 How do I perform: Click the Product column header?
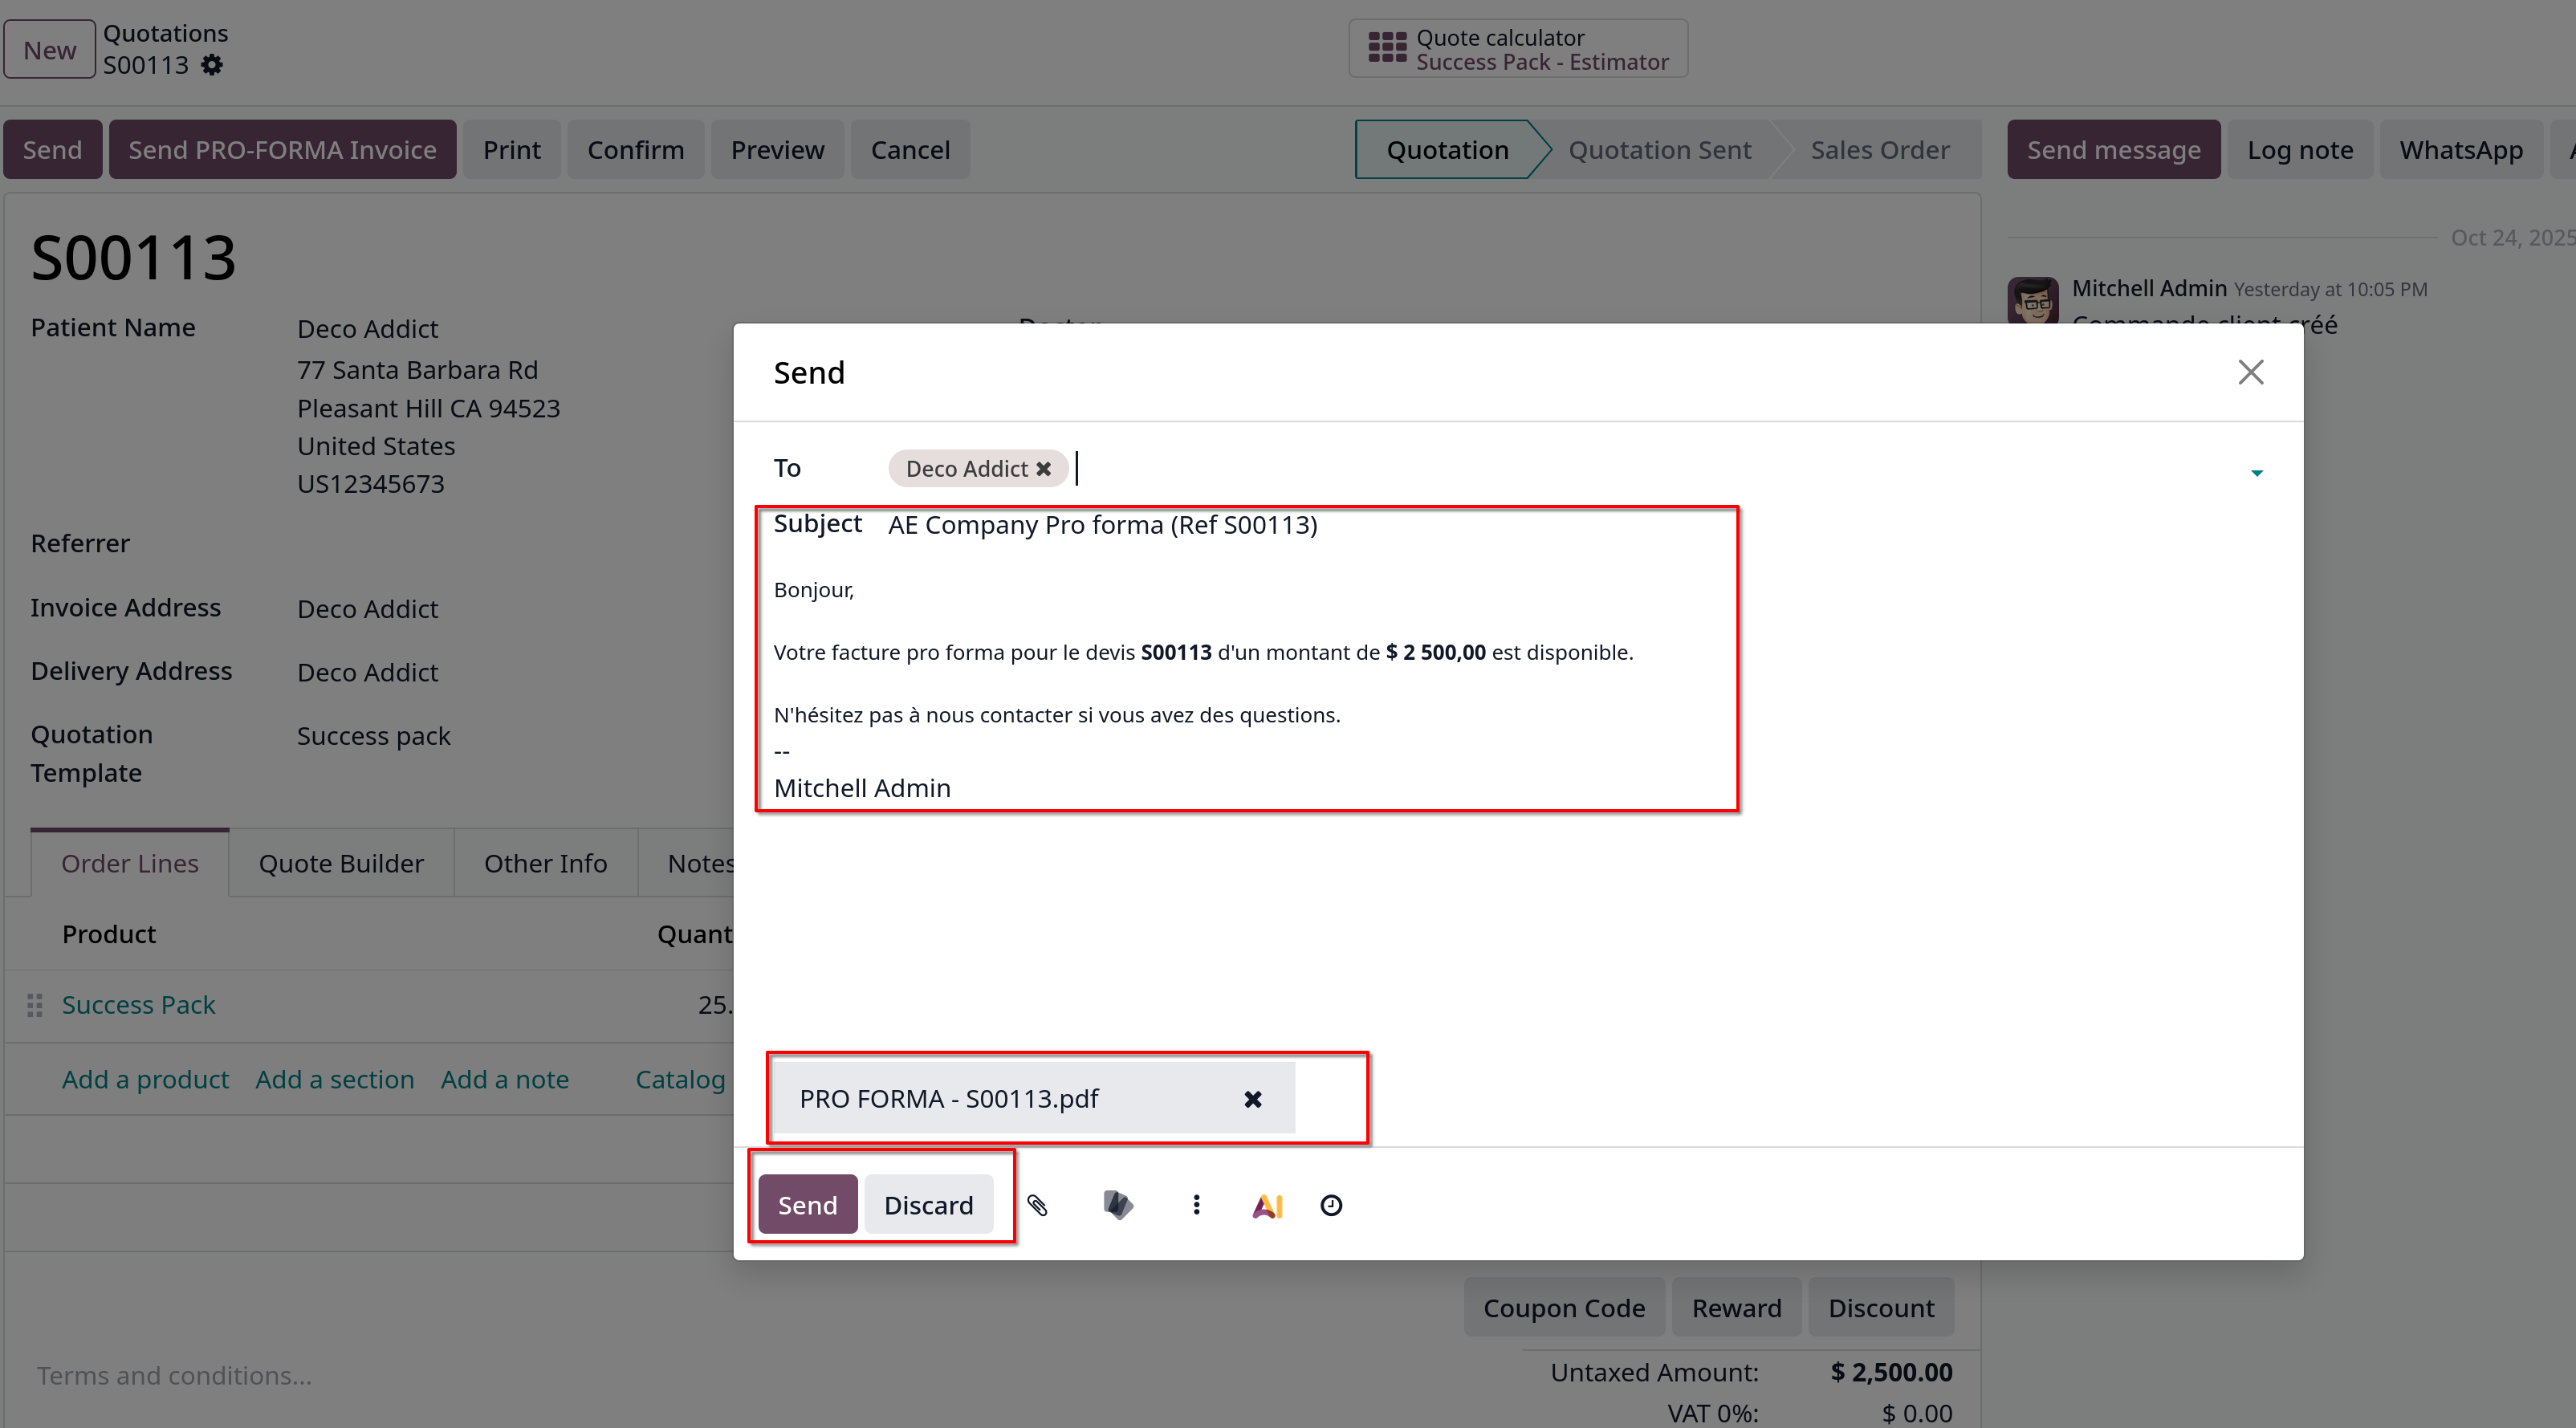[x=109, y=934]
